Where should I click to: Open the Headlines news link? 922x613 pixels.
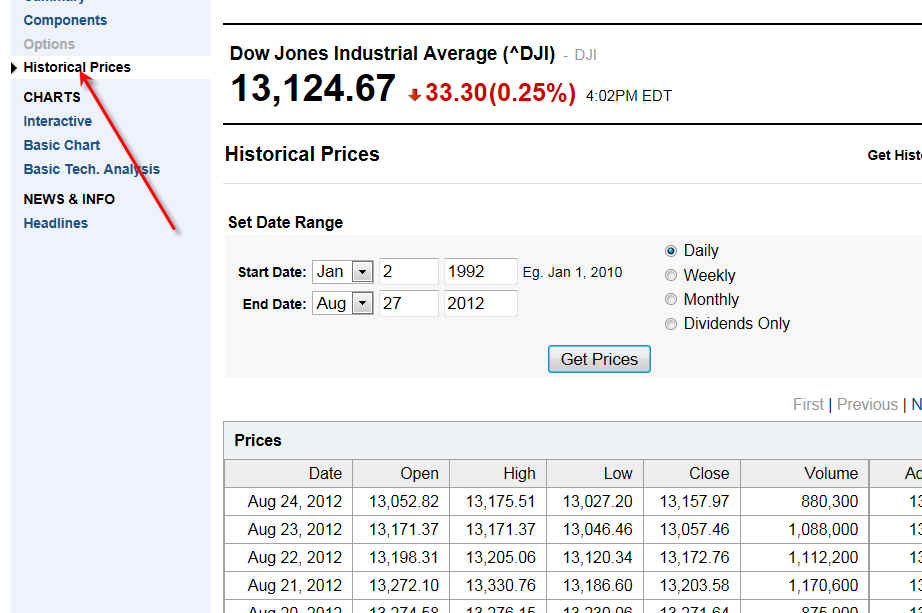55,223
